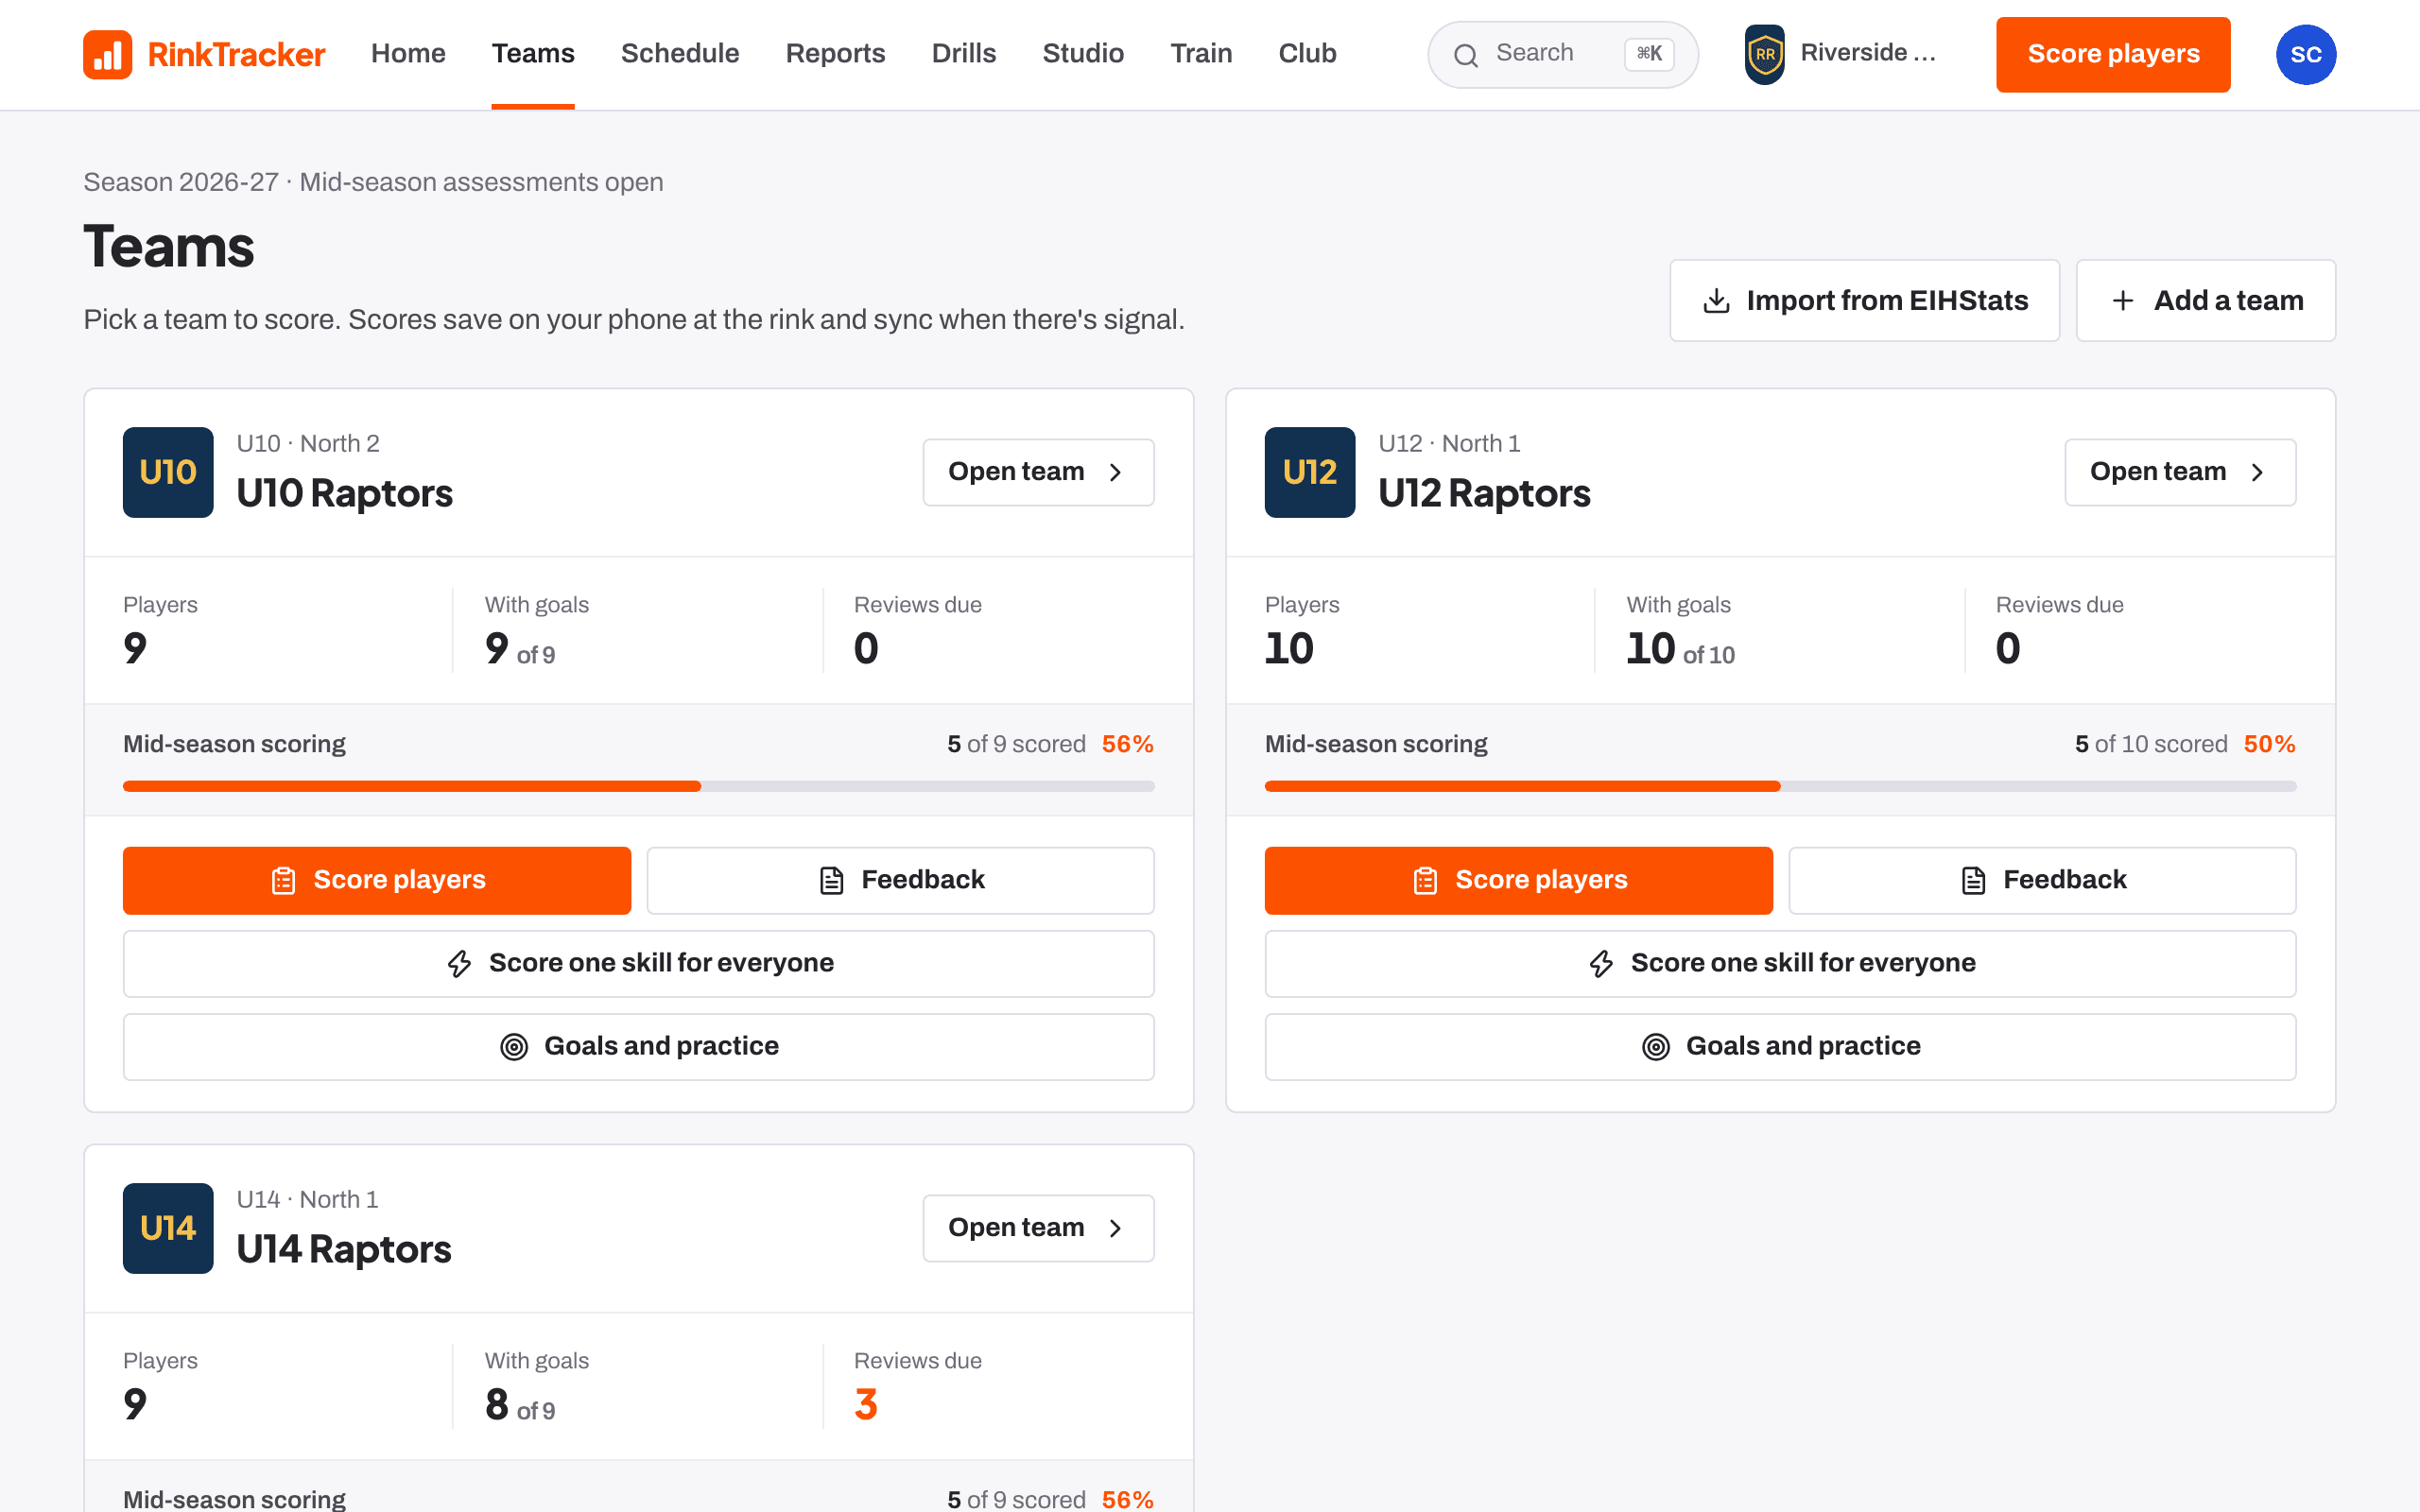
Task: Click lightning icon in U10 Score one skill
Action: (459, 963)
